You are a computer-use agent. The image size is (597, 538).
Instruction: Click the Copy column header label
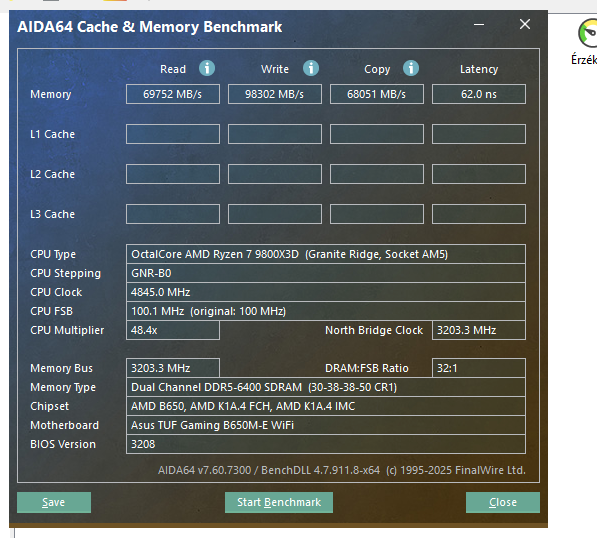click(377, 69)
